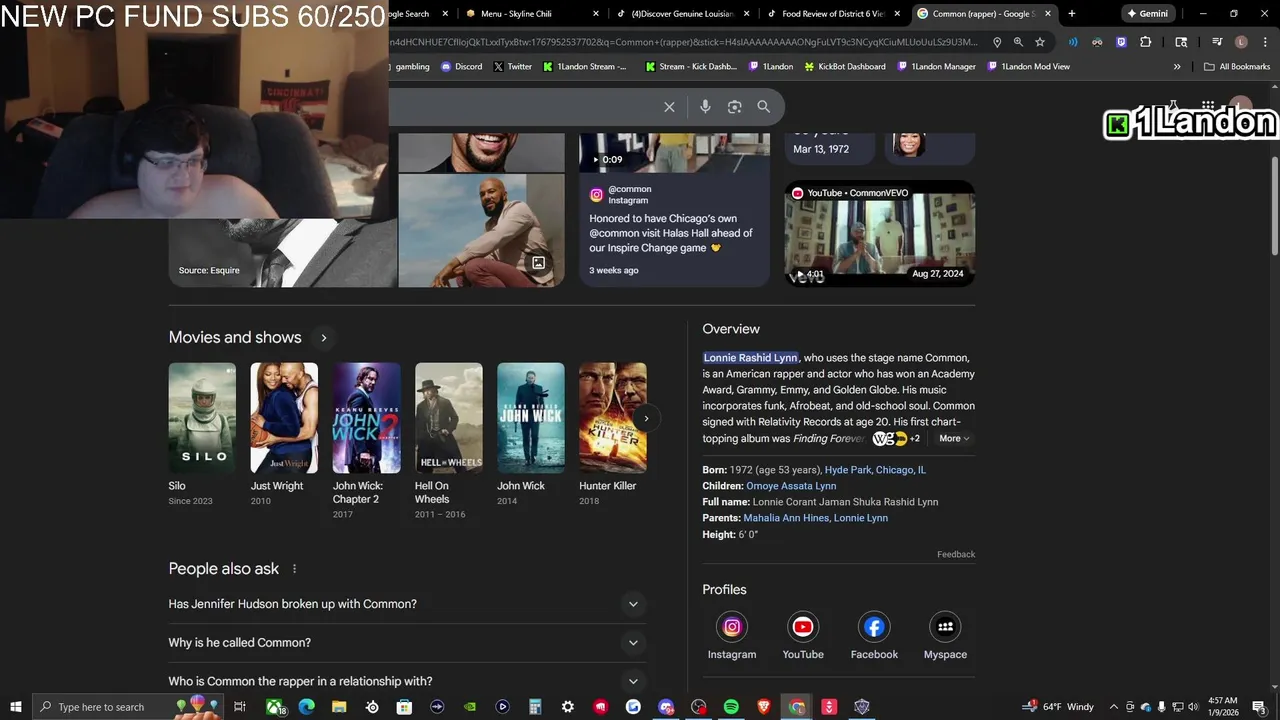Open the notification center icon
Viewport: 1280px width, 720px height.
[1259, 707]
